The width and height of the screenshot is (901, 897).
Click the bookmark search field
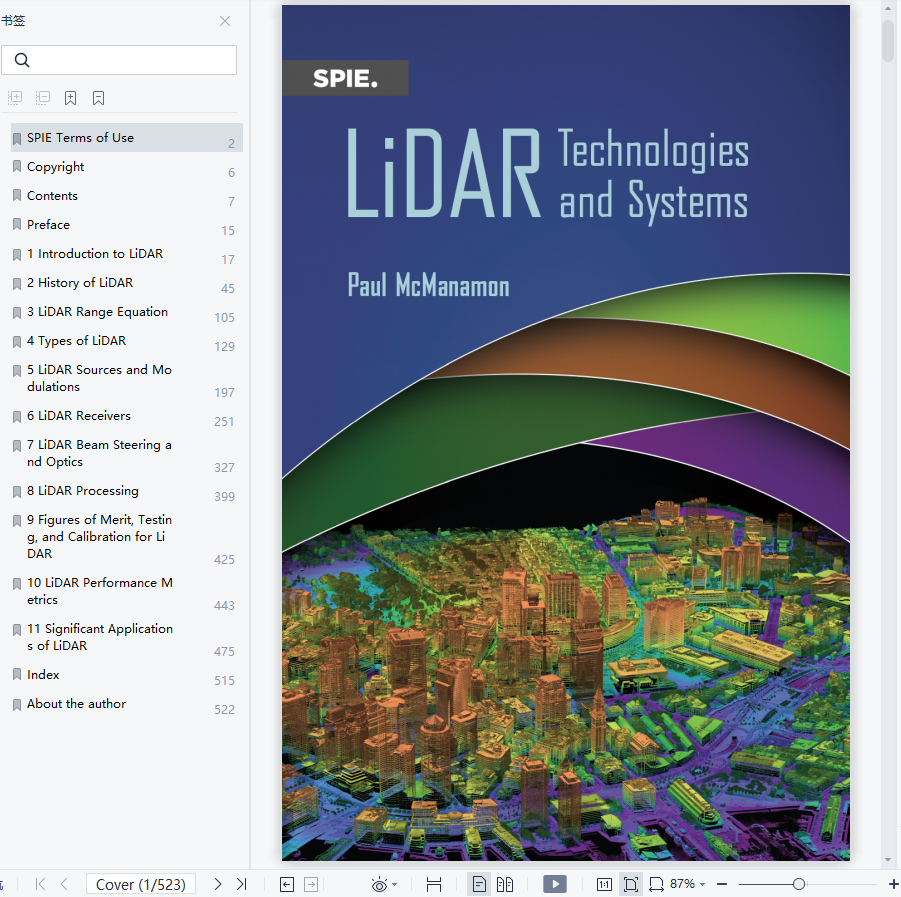click(119, 60)
